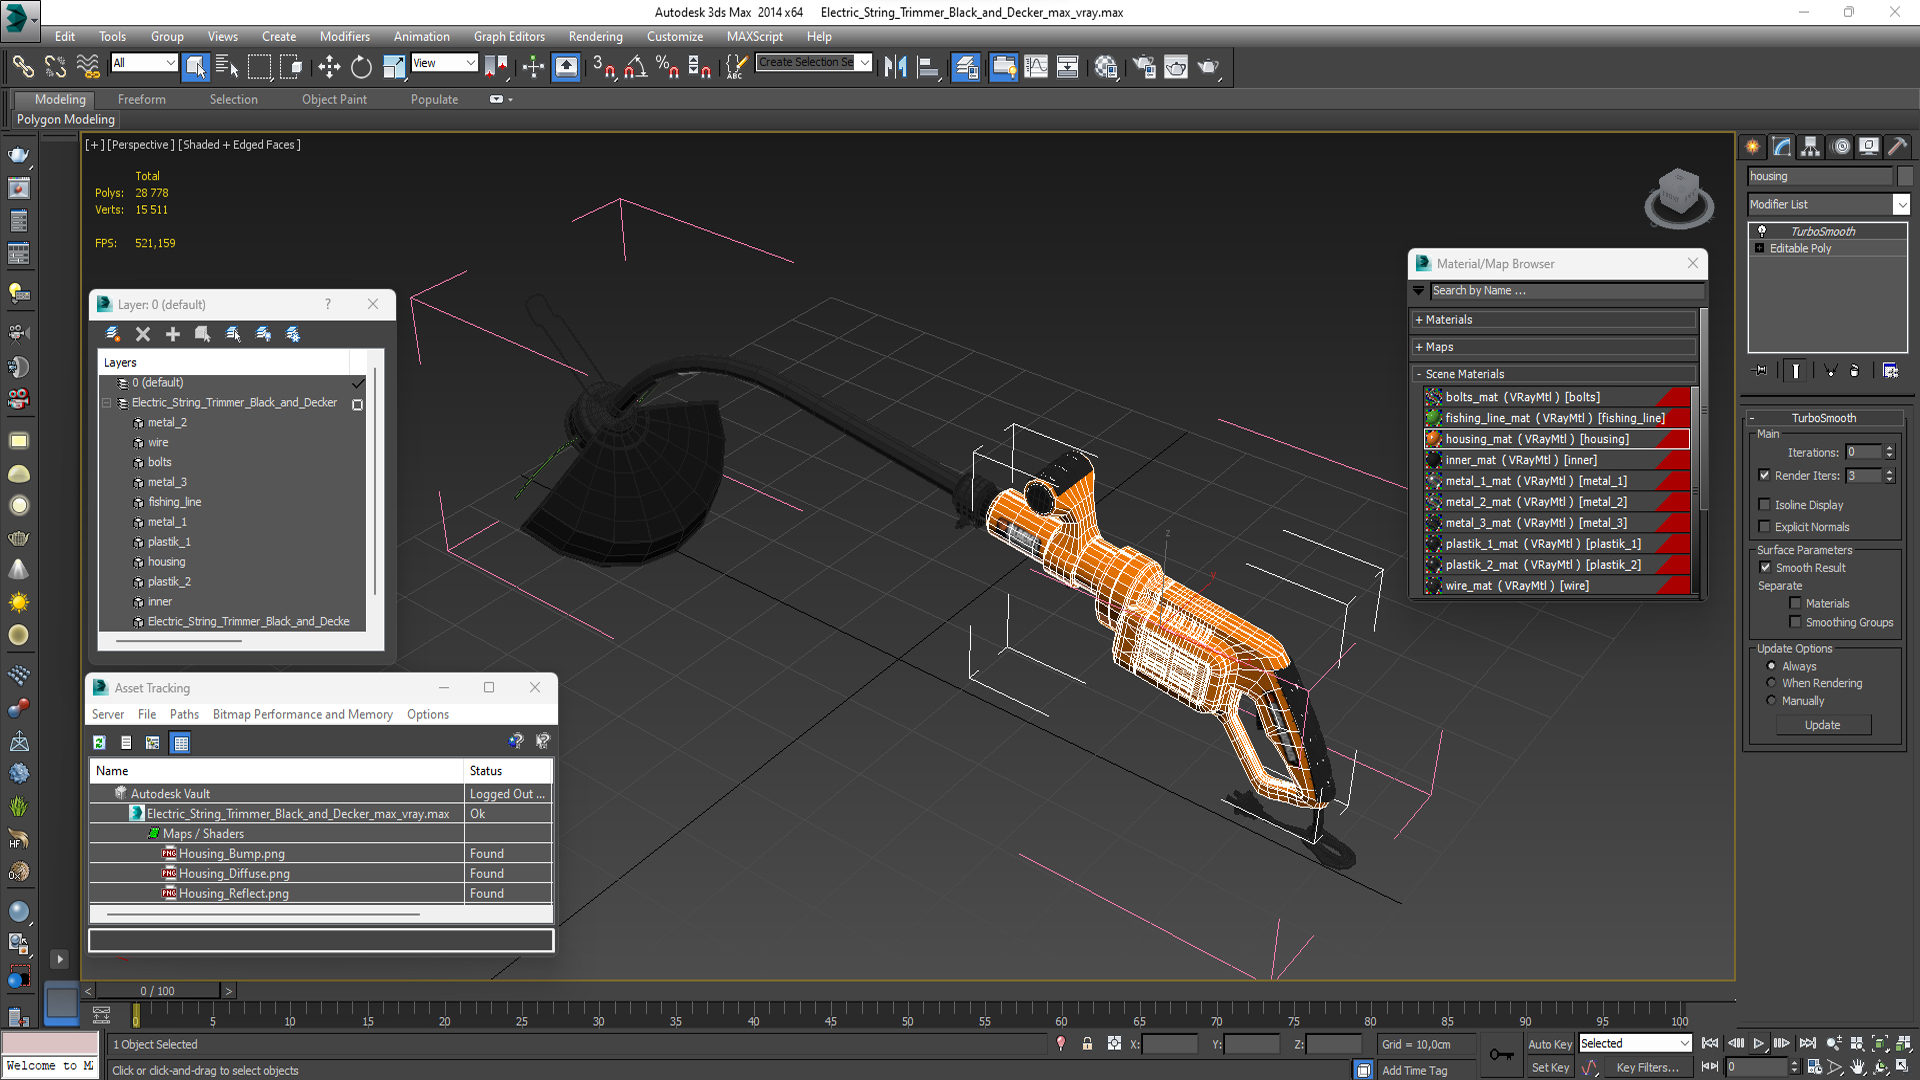The width and height of the screenshot is (1920, 1080).
Task: Click the object color swatch beside housing
Action: 1904,176
